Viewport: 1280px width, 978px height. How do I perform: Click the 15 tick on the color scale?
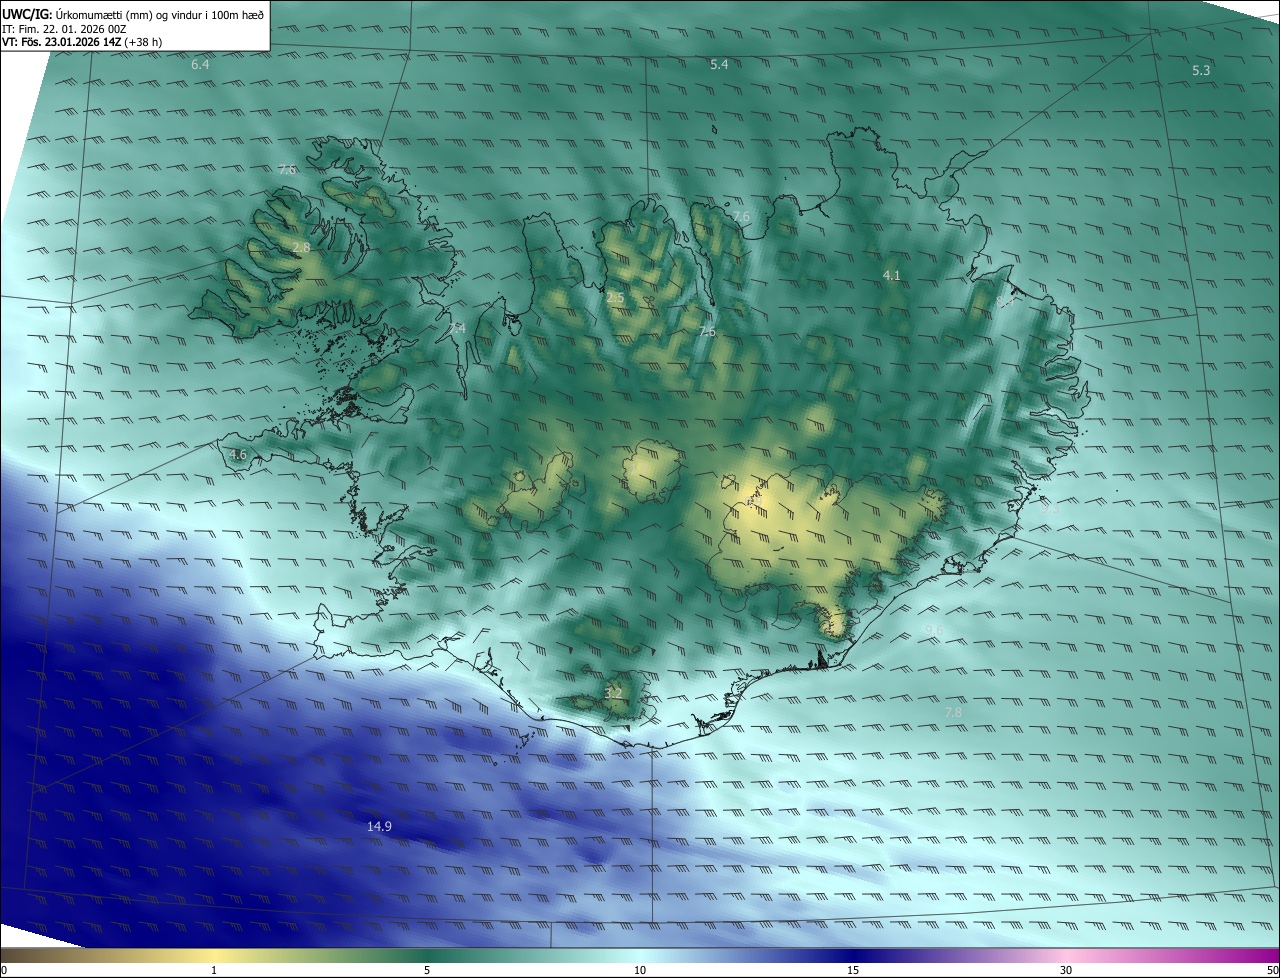point(853,970)
